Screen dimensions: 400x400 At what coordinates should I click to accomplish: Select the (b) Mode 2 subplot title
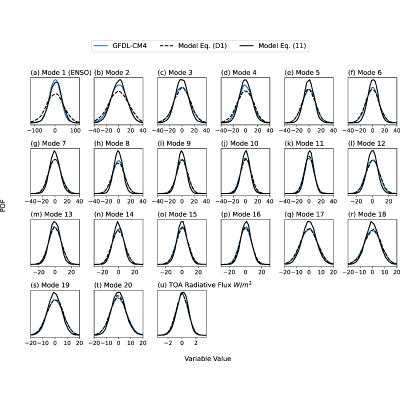[112, 73]
